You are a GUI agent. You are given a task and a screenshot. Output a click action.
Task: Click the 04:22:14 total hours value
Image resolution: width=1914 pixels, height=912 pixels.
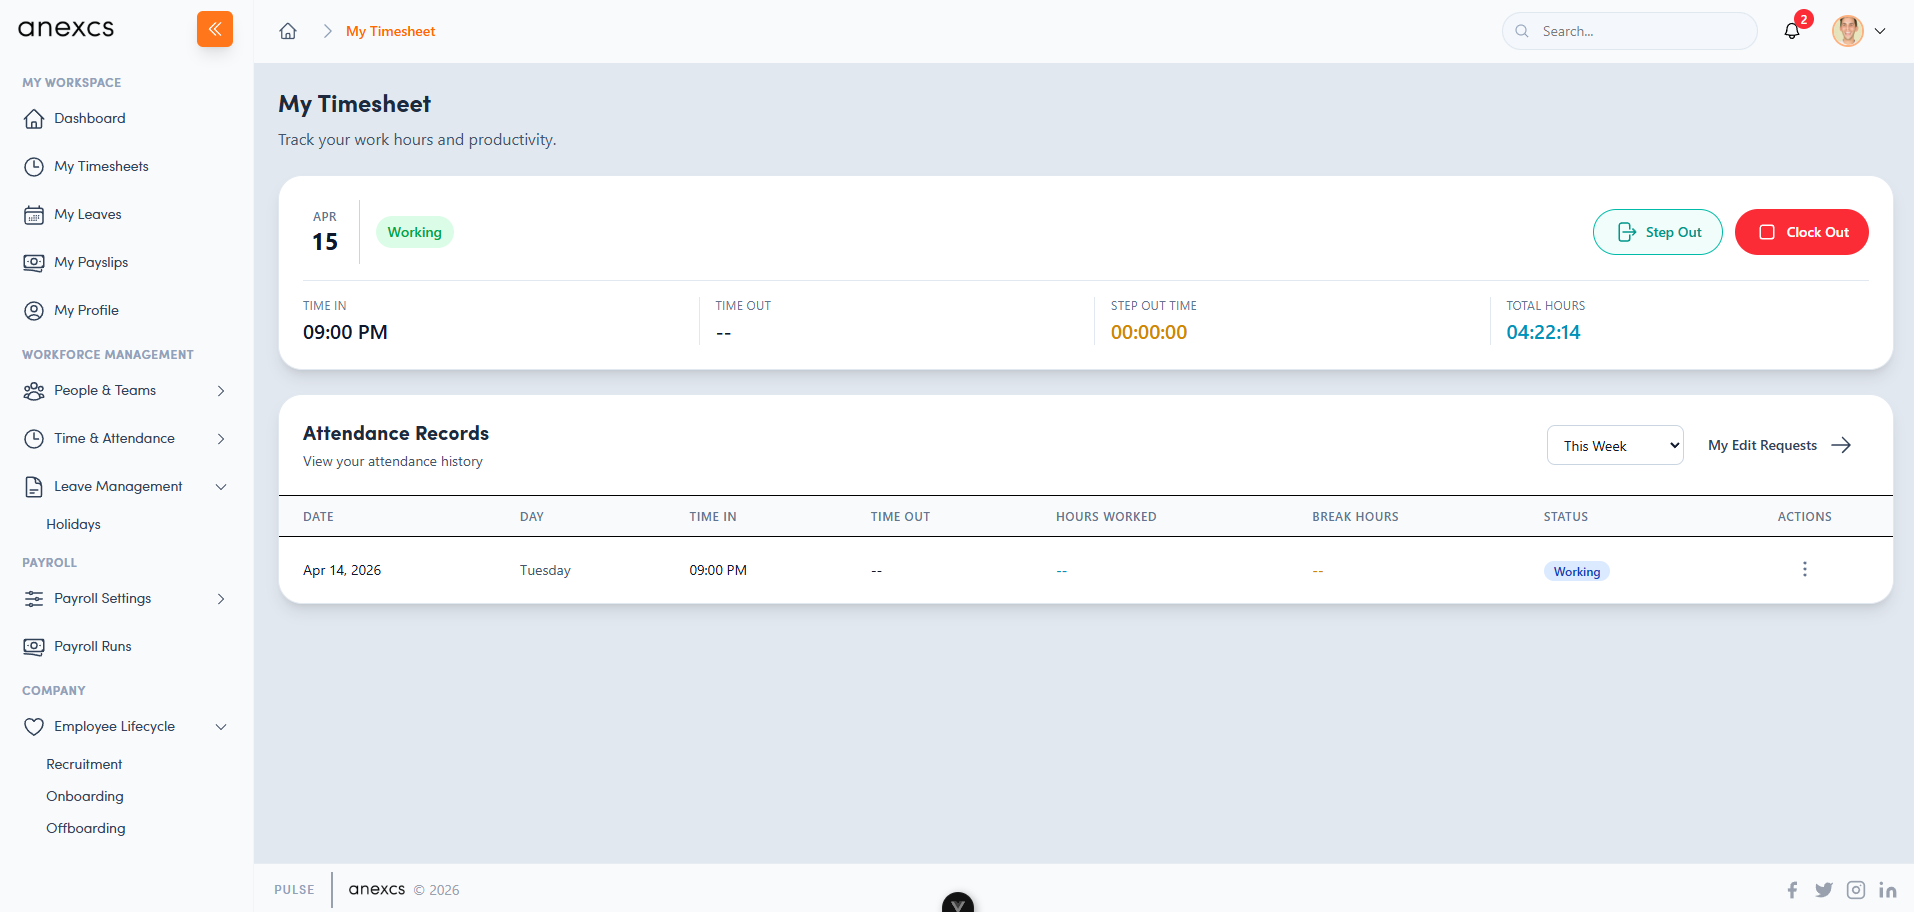coord(1543,332)
